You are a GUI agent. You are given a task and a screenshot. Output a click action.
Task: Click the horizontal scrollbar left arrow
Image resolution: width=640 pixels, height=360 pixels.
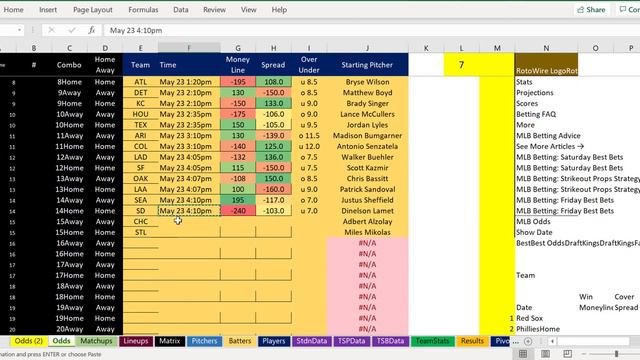click(552, 341)
